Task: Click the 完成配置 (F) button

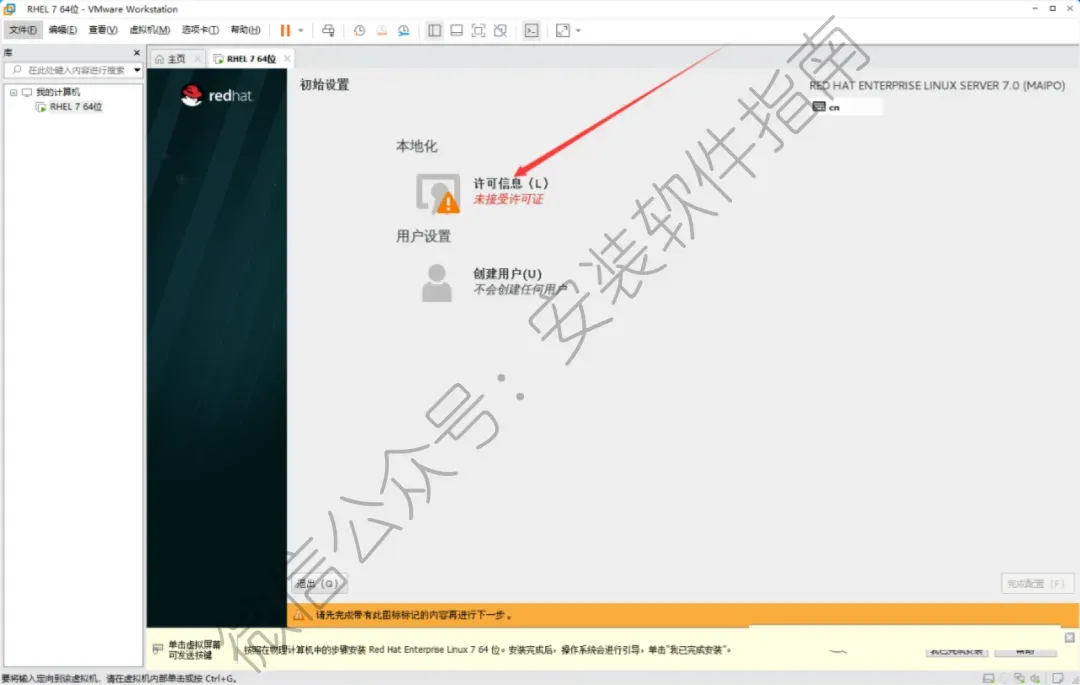Action: (1036, 583)
